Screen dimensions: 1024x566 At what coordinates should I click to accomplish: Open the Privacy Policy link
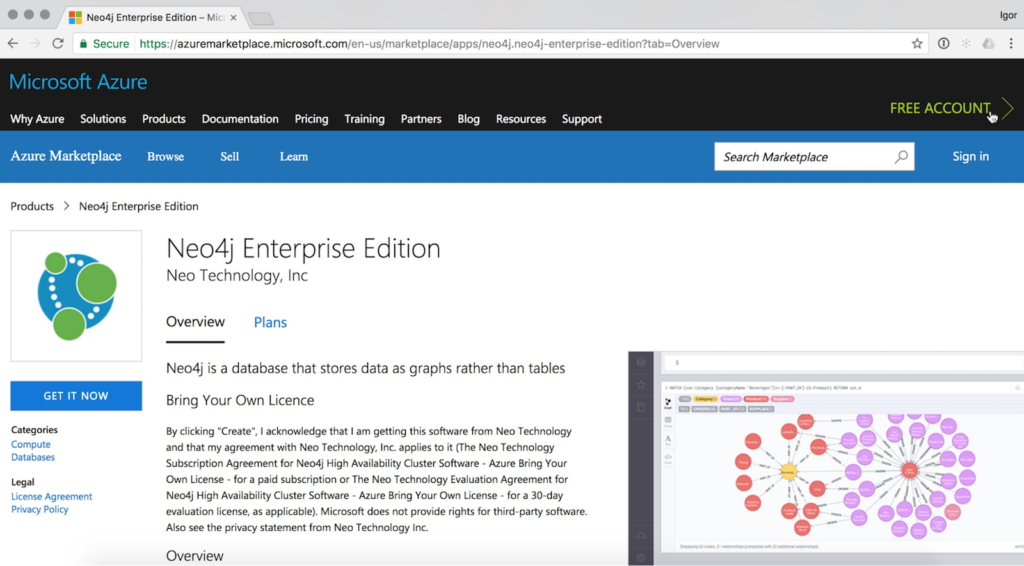pyautogui.click(x=39, y=509)
